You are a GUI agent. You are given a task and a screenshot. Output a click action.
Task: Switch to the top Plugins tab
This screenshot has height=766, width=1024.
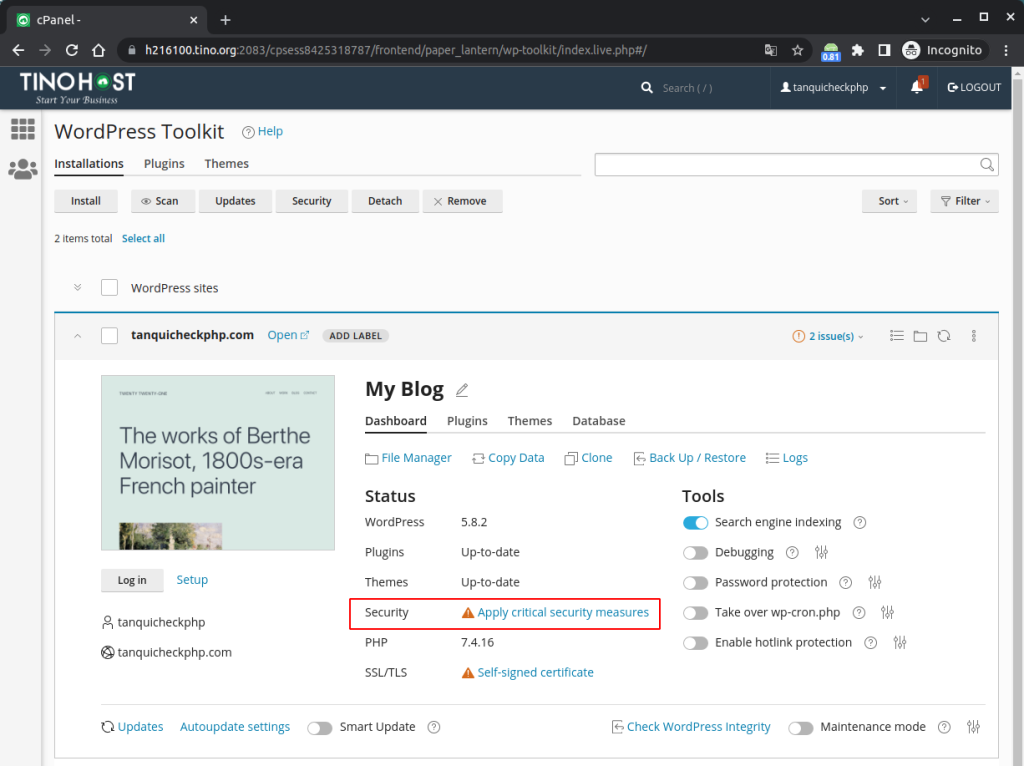[164, 163]
